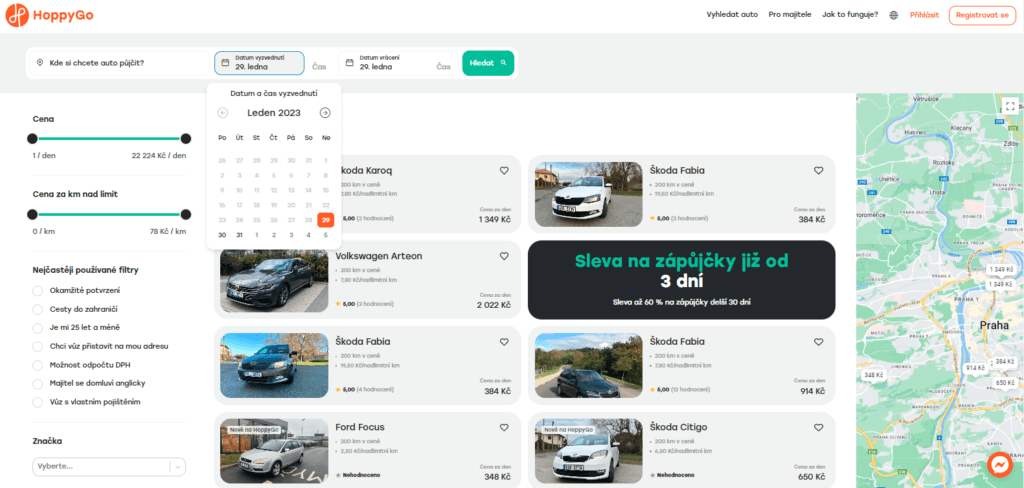
Task: Enable Okamžité potvrzení filter
Action: click(37, 291)
